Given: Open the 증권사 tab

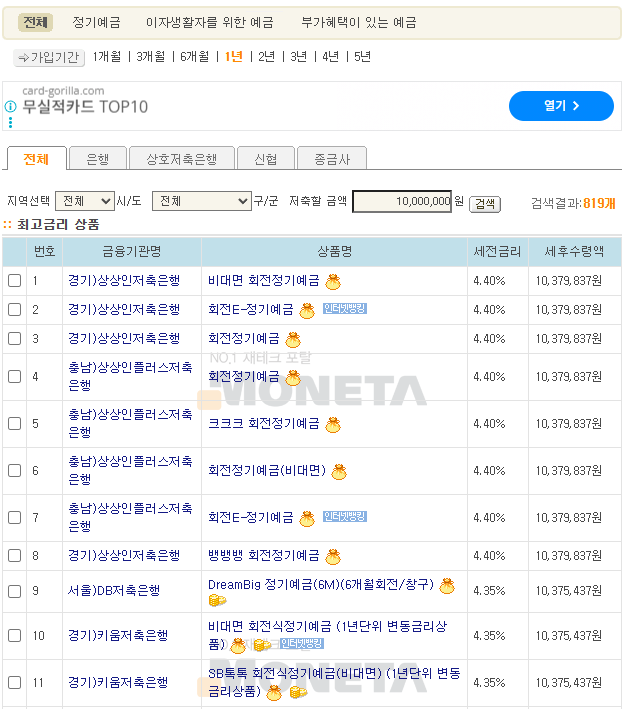Looking at the screenshot, I should pos(332,158).
